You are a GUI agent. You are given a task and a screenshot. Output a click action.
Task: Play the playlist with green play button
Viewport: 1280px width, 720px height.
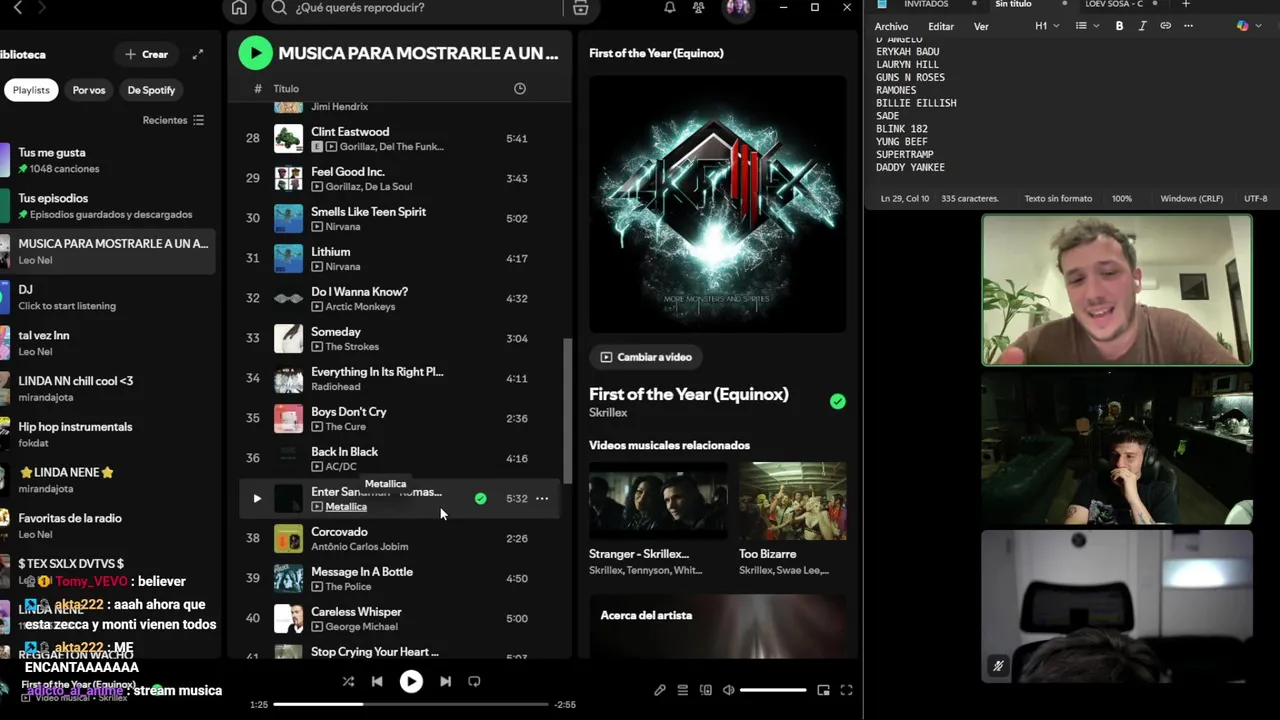[x=255, y=53]
